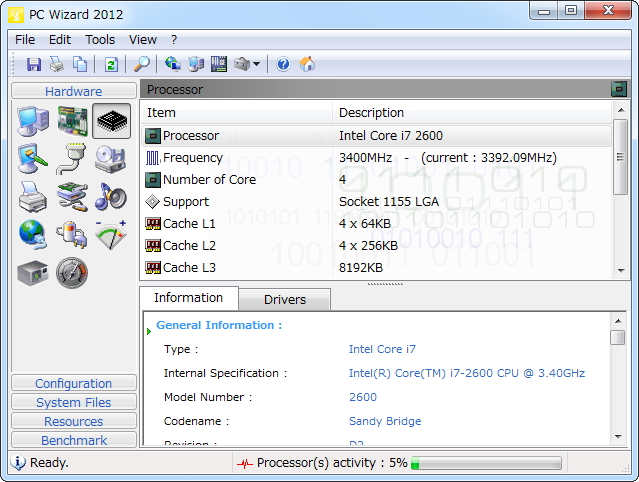Open the View menu
639x482 pixels.
point(143,40)
